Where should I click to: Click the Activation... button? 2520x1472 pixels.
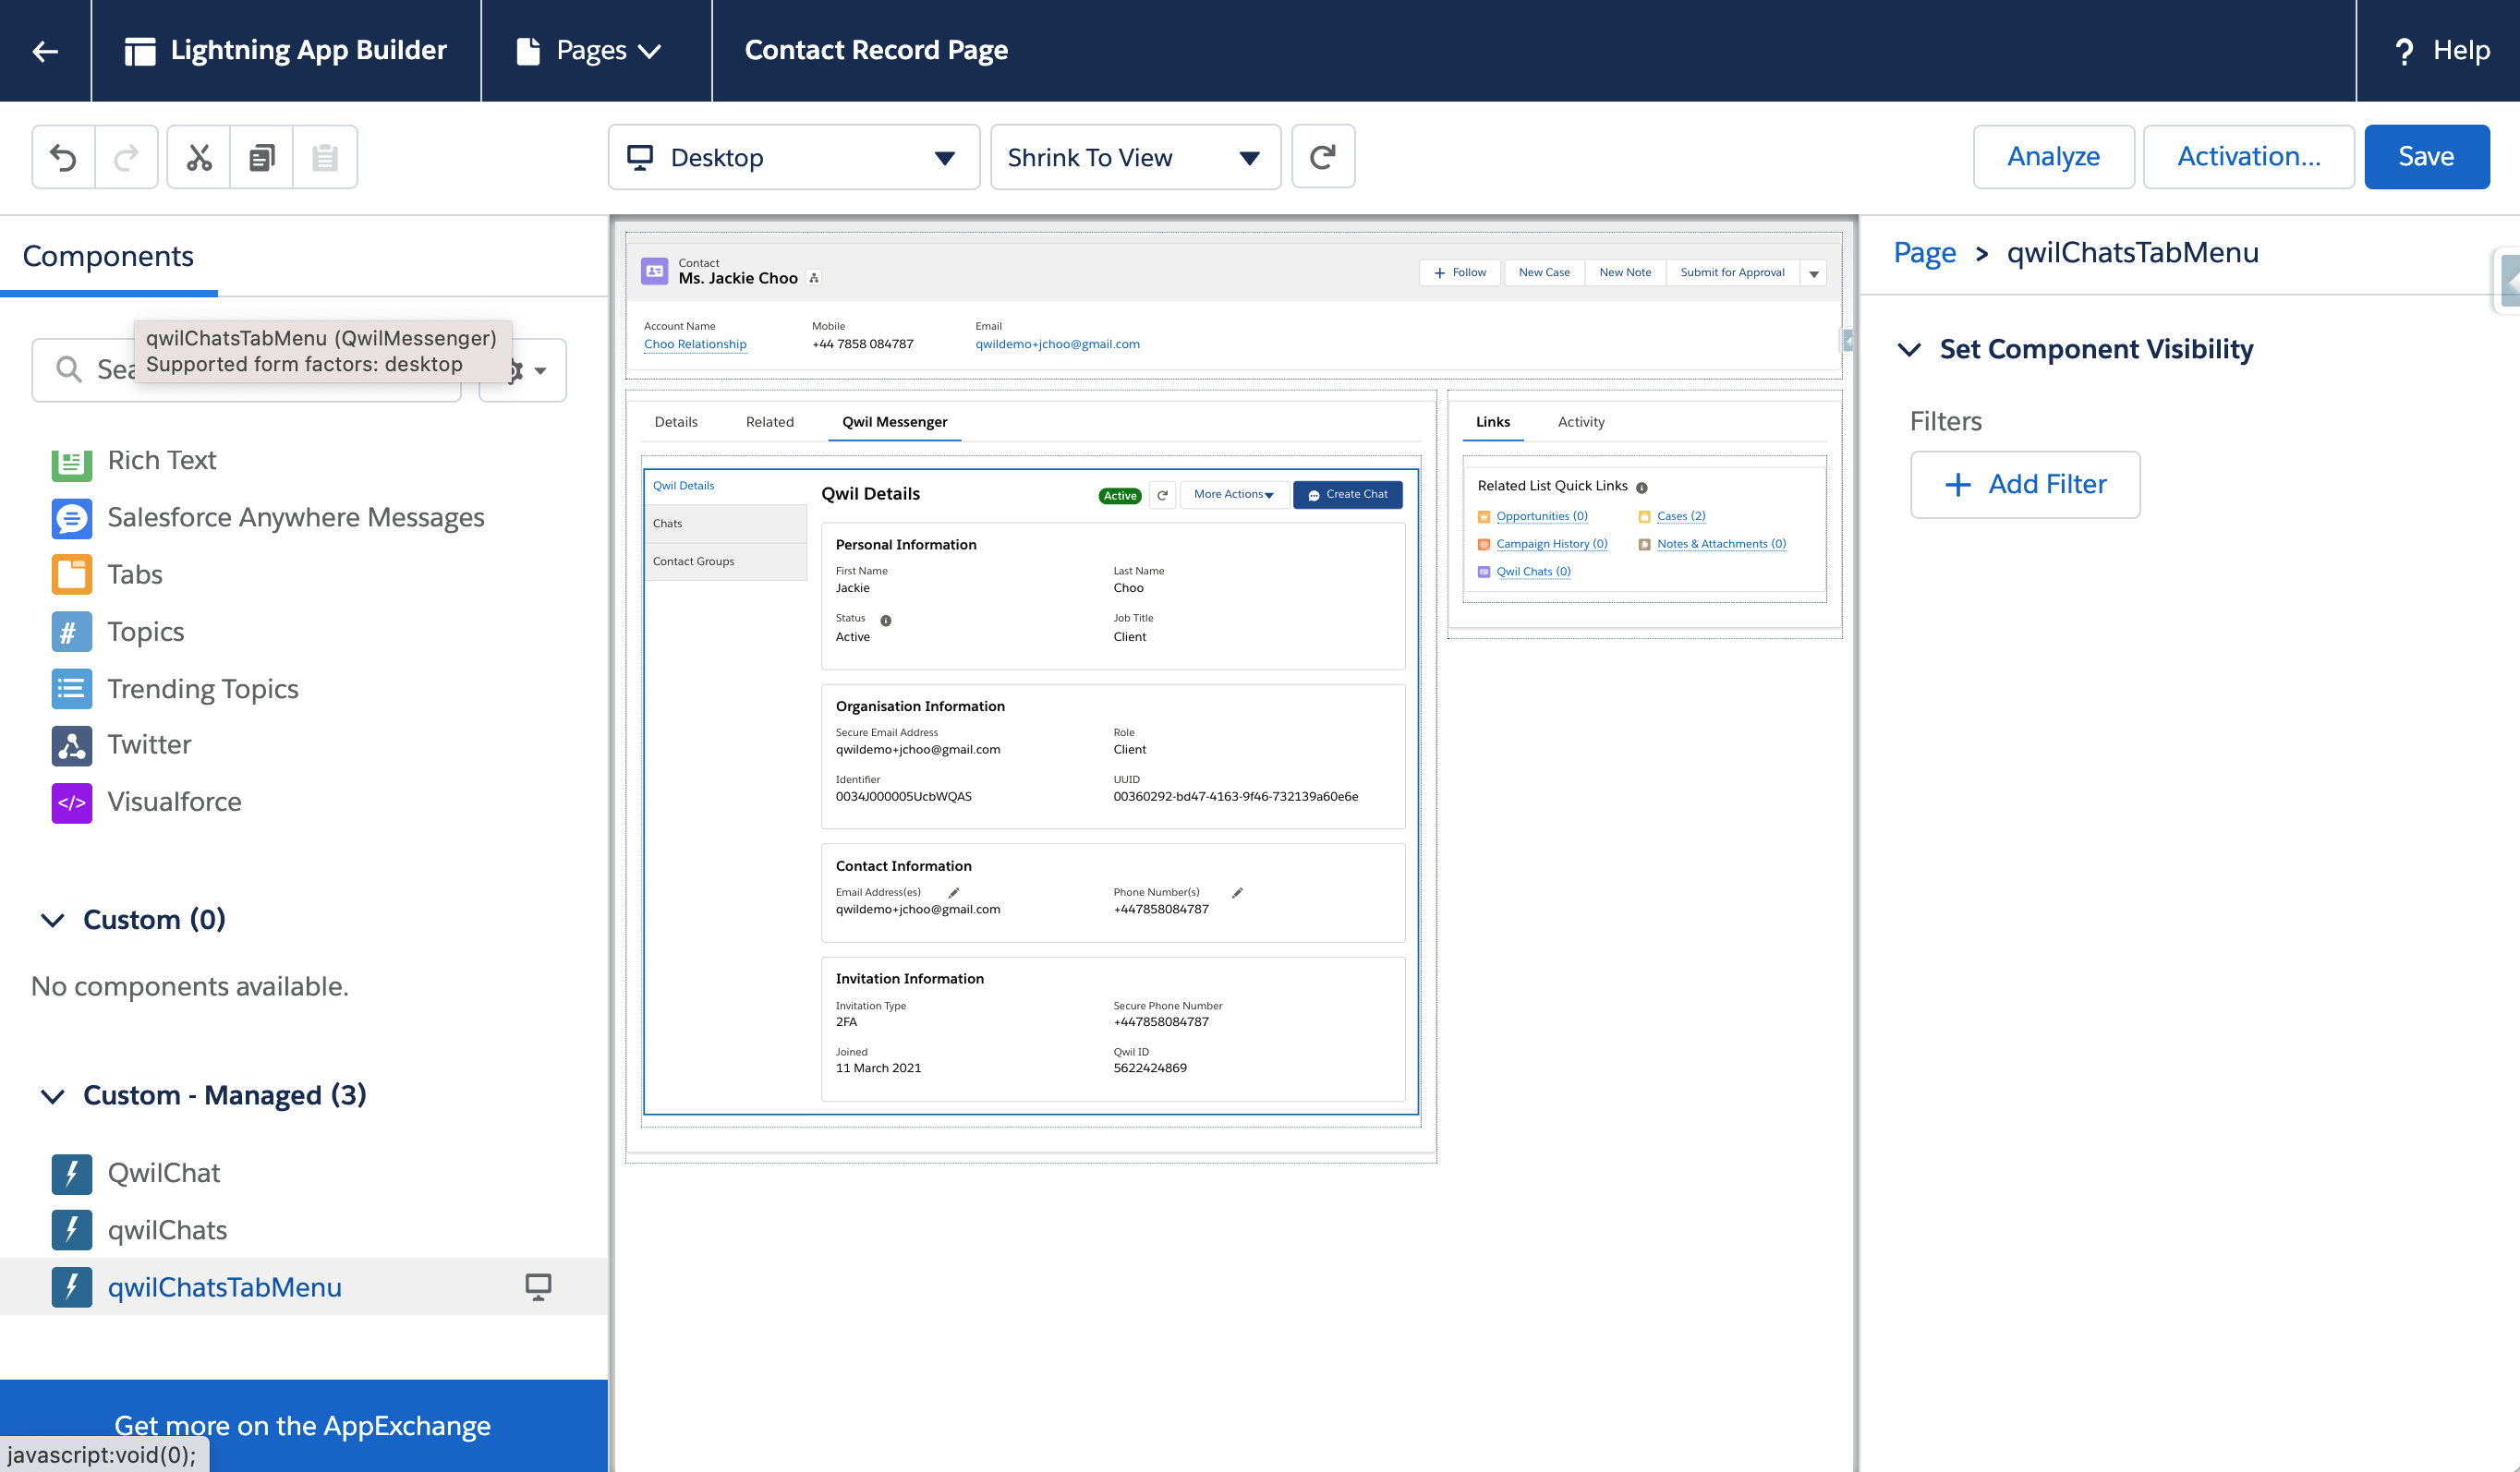2248,157
